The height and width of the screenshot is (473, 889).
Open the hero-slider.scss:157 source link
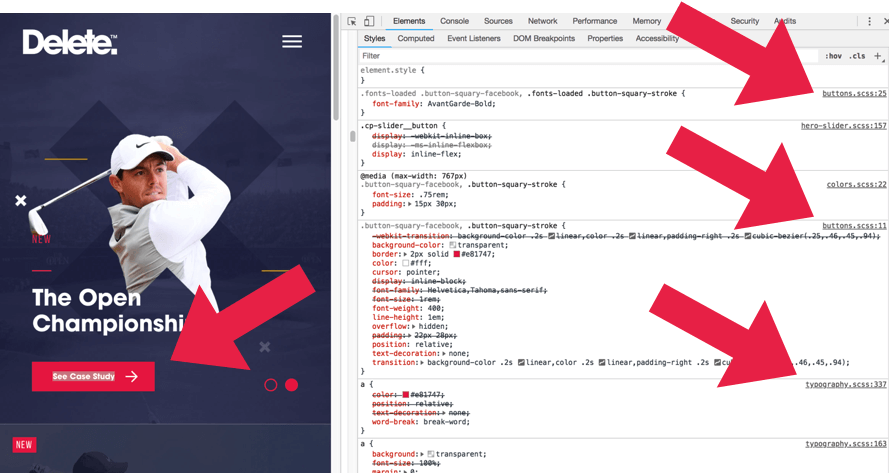843,126
